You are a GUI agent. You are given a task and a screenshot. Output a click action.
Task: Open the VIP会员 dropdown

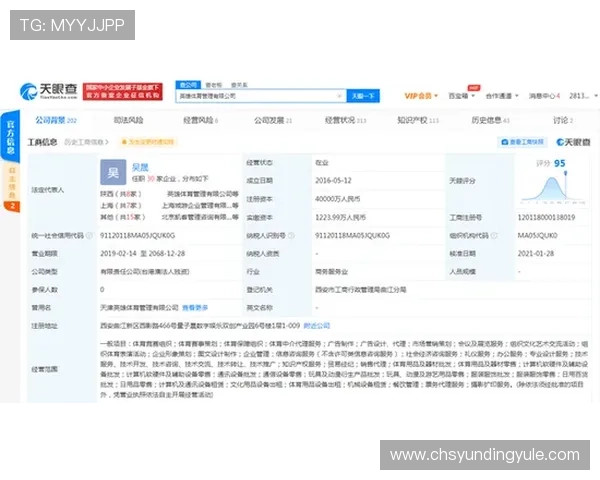[421, 96]
